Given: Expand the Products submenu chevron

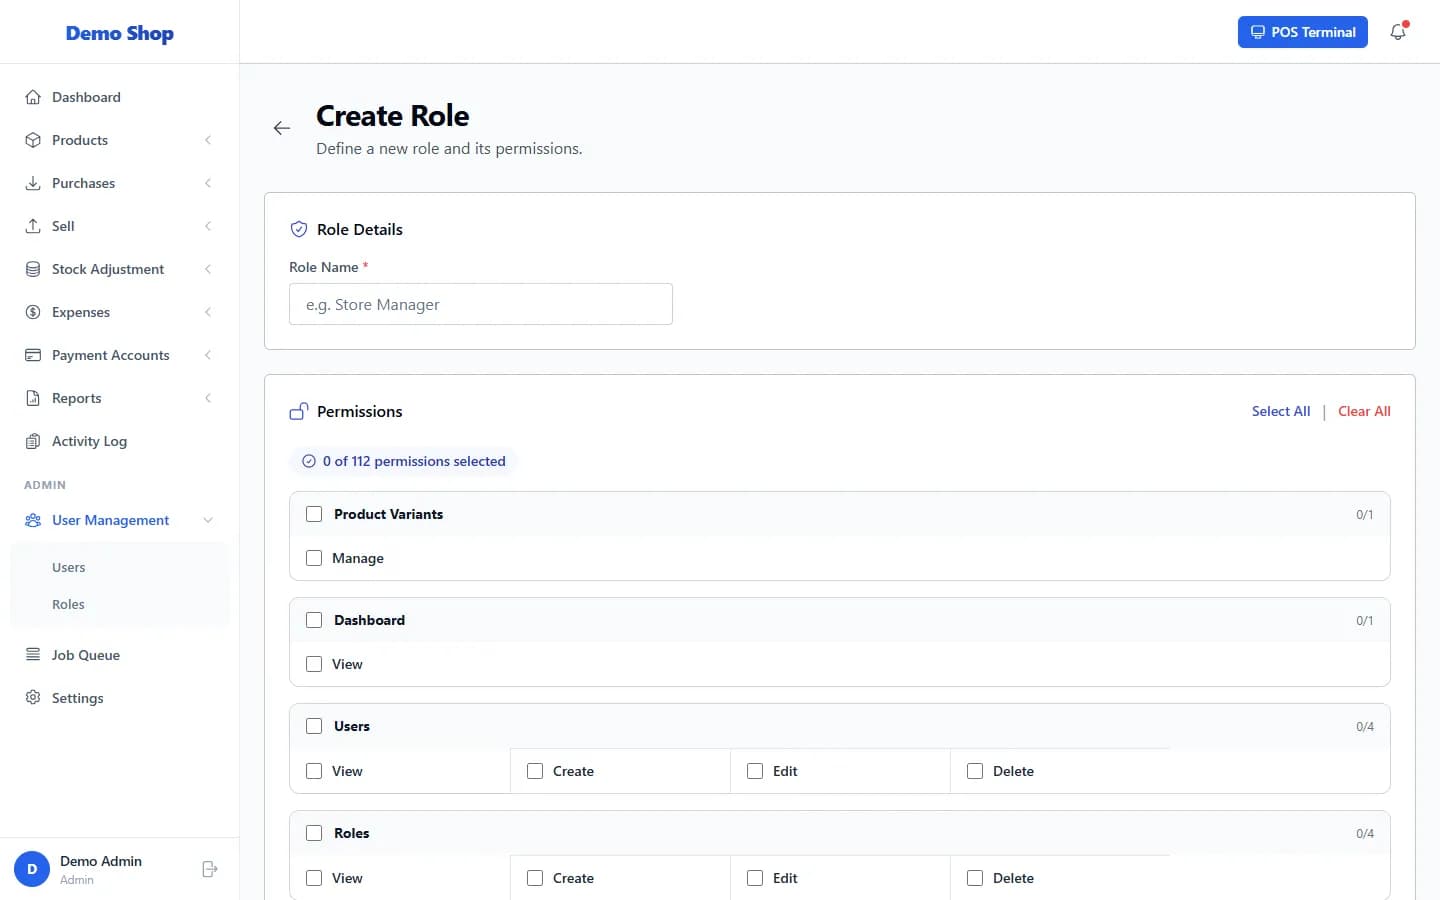Looking at the screenshot, I should point(208,140).
